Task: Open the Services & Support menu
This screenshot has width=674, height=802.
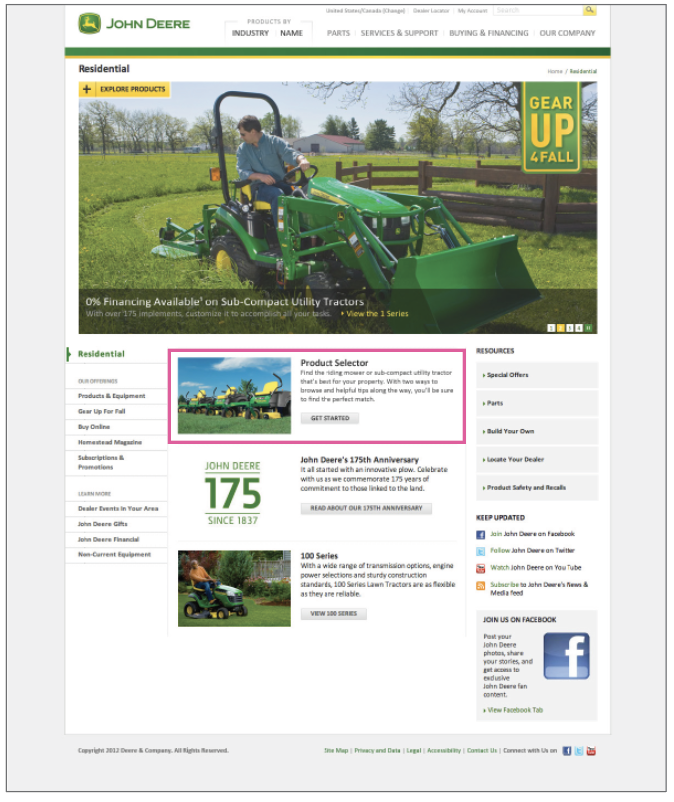Action: pyautogui.click(x=399, y=33)
